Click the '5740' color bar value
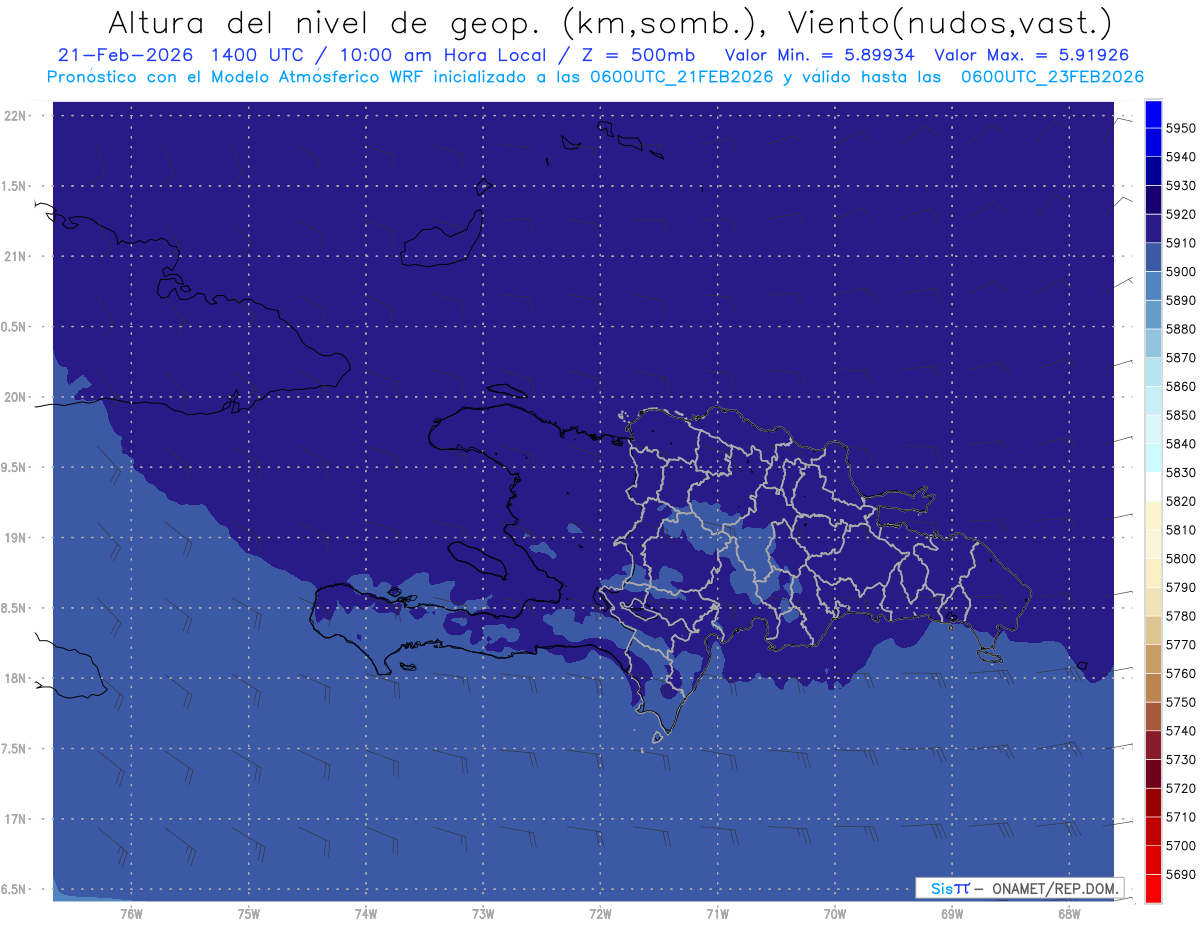 point(1181,731)
